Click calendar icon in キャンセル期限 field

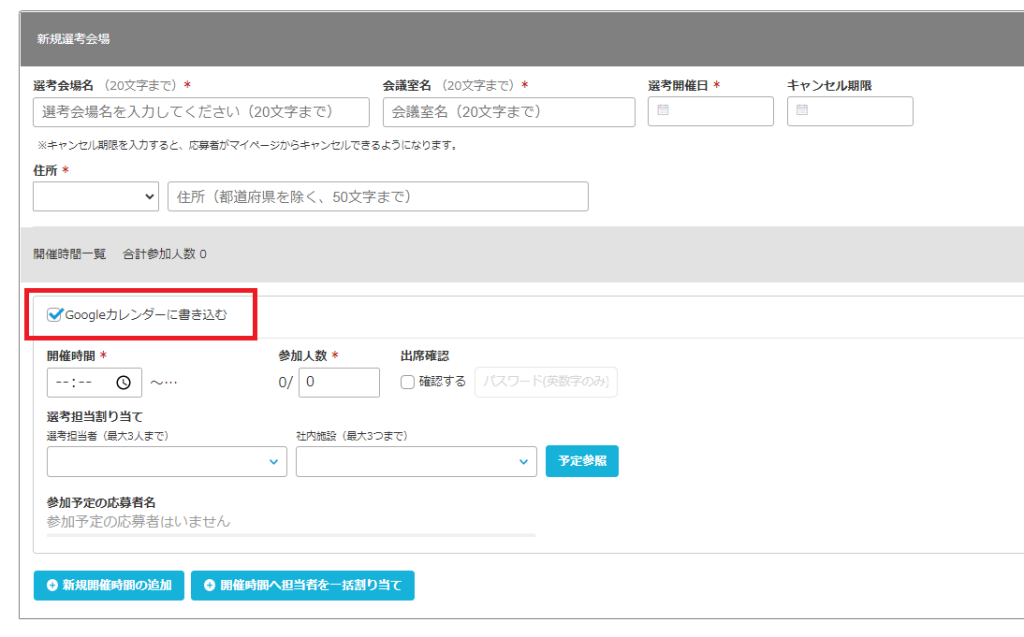click(802, 111)
